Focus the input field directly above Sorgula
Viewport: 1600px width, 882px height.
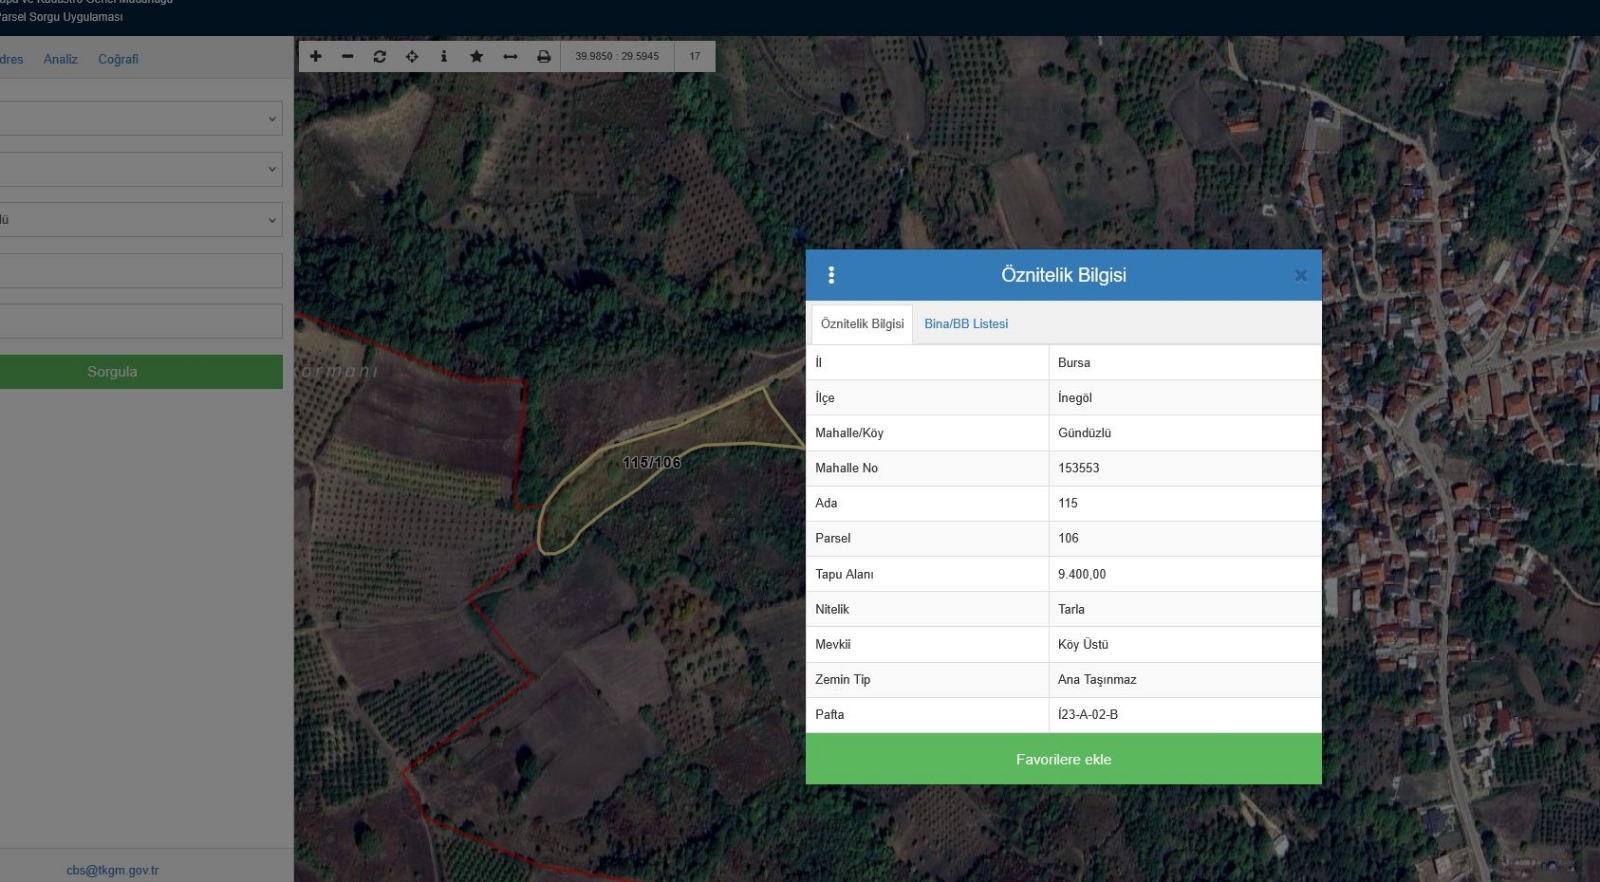click(x=141, y=321)
